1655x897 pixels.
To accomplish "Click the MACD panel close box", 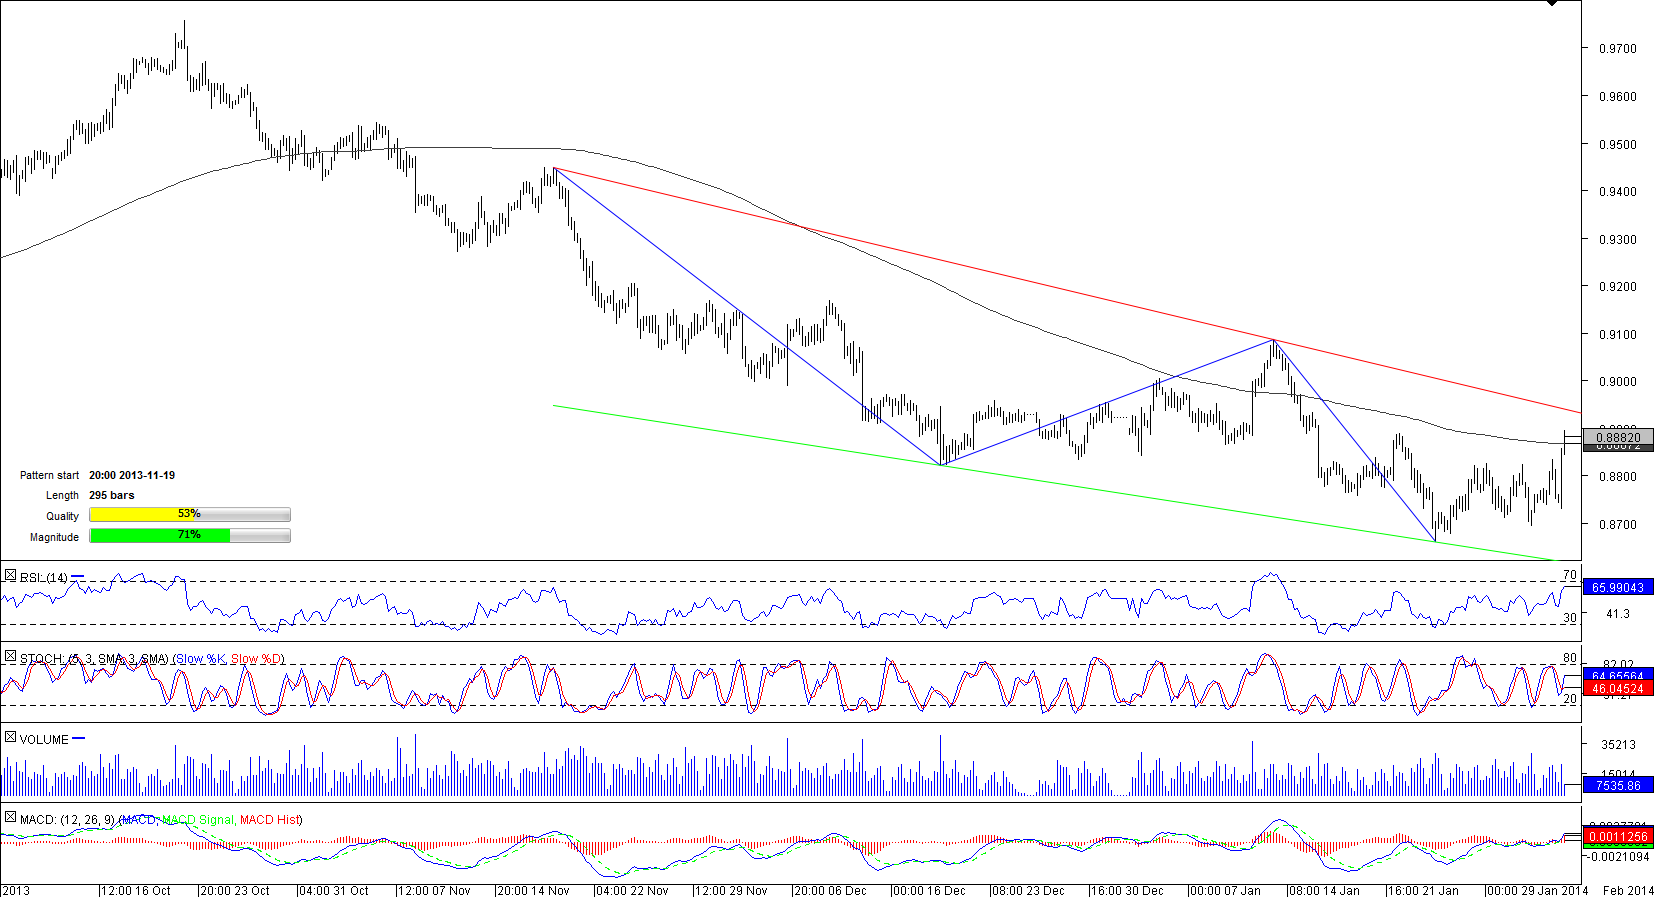I will (x=10, y=818).
